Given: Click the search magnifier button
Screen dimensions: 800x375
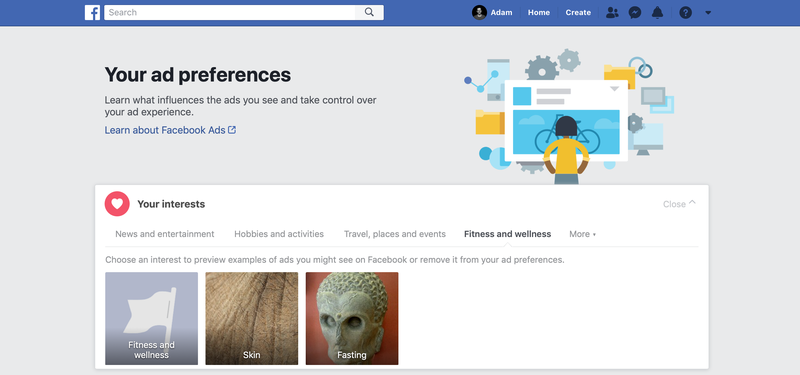Looking at the screenshot, I should (369, 12).
